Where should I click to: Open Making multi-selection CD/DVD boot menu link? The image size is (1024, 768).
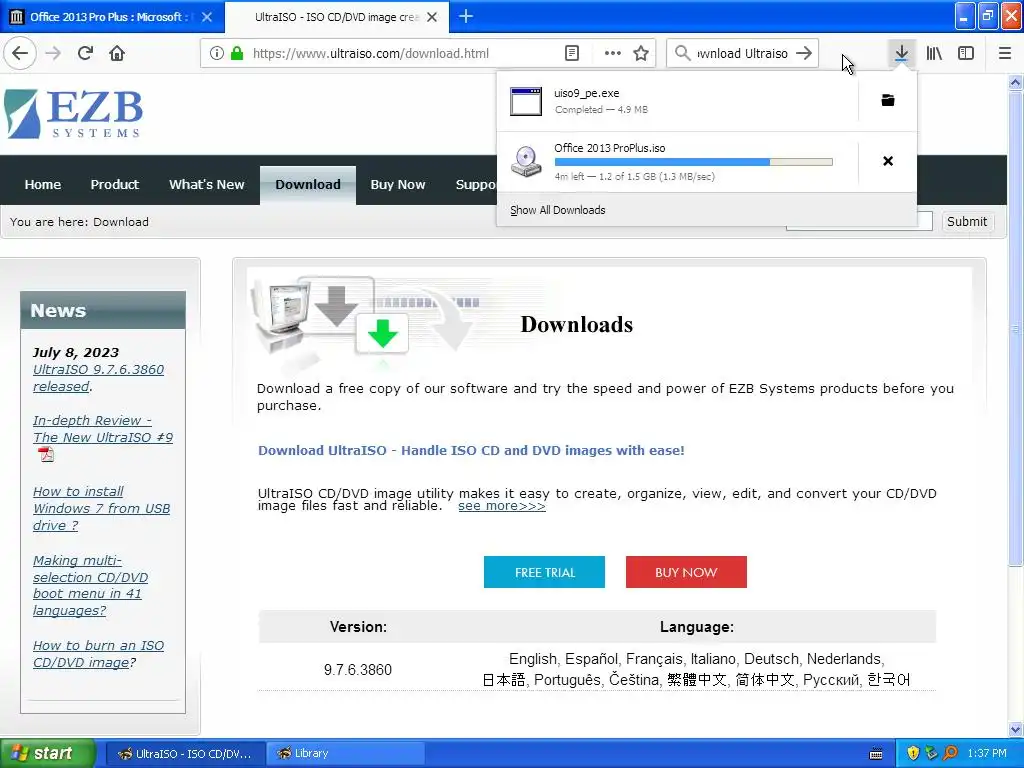[90, 585]
